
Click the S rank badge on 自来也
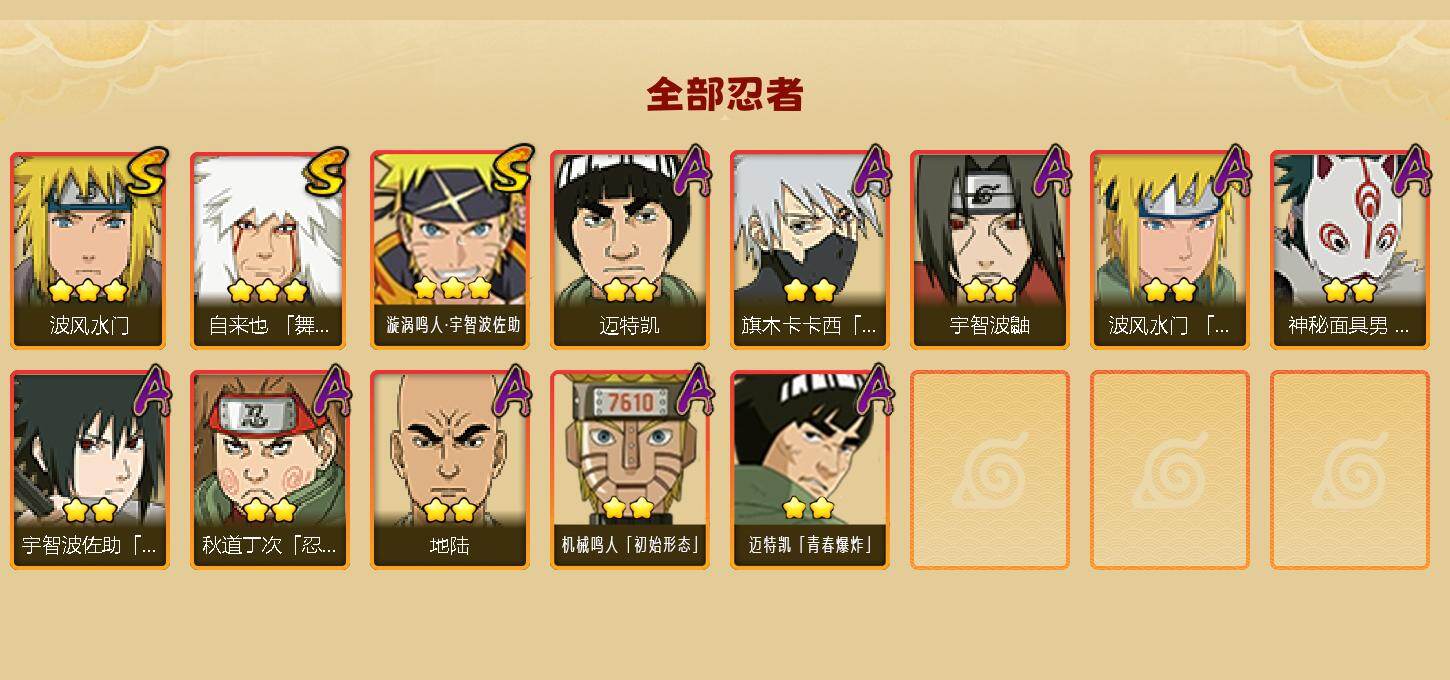(x=327, y=171)
